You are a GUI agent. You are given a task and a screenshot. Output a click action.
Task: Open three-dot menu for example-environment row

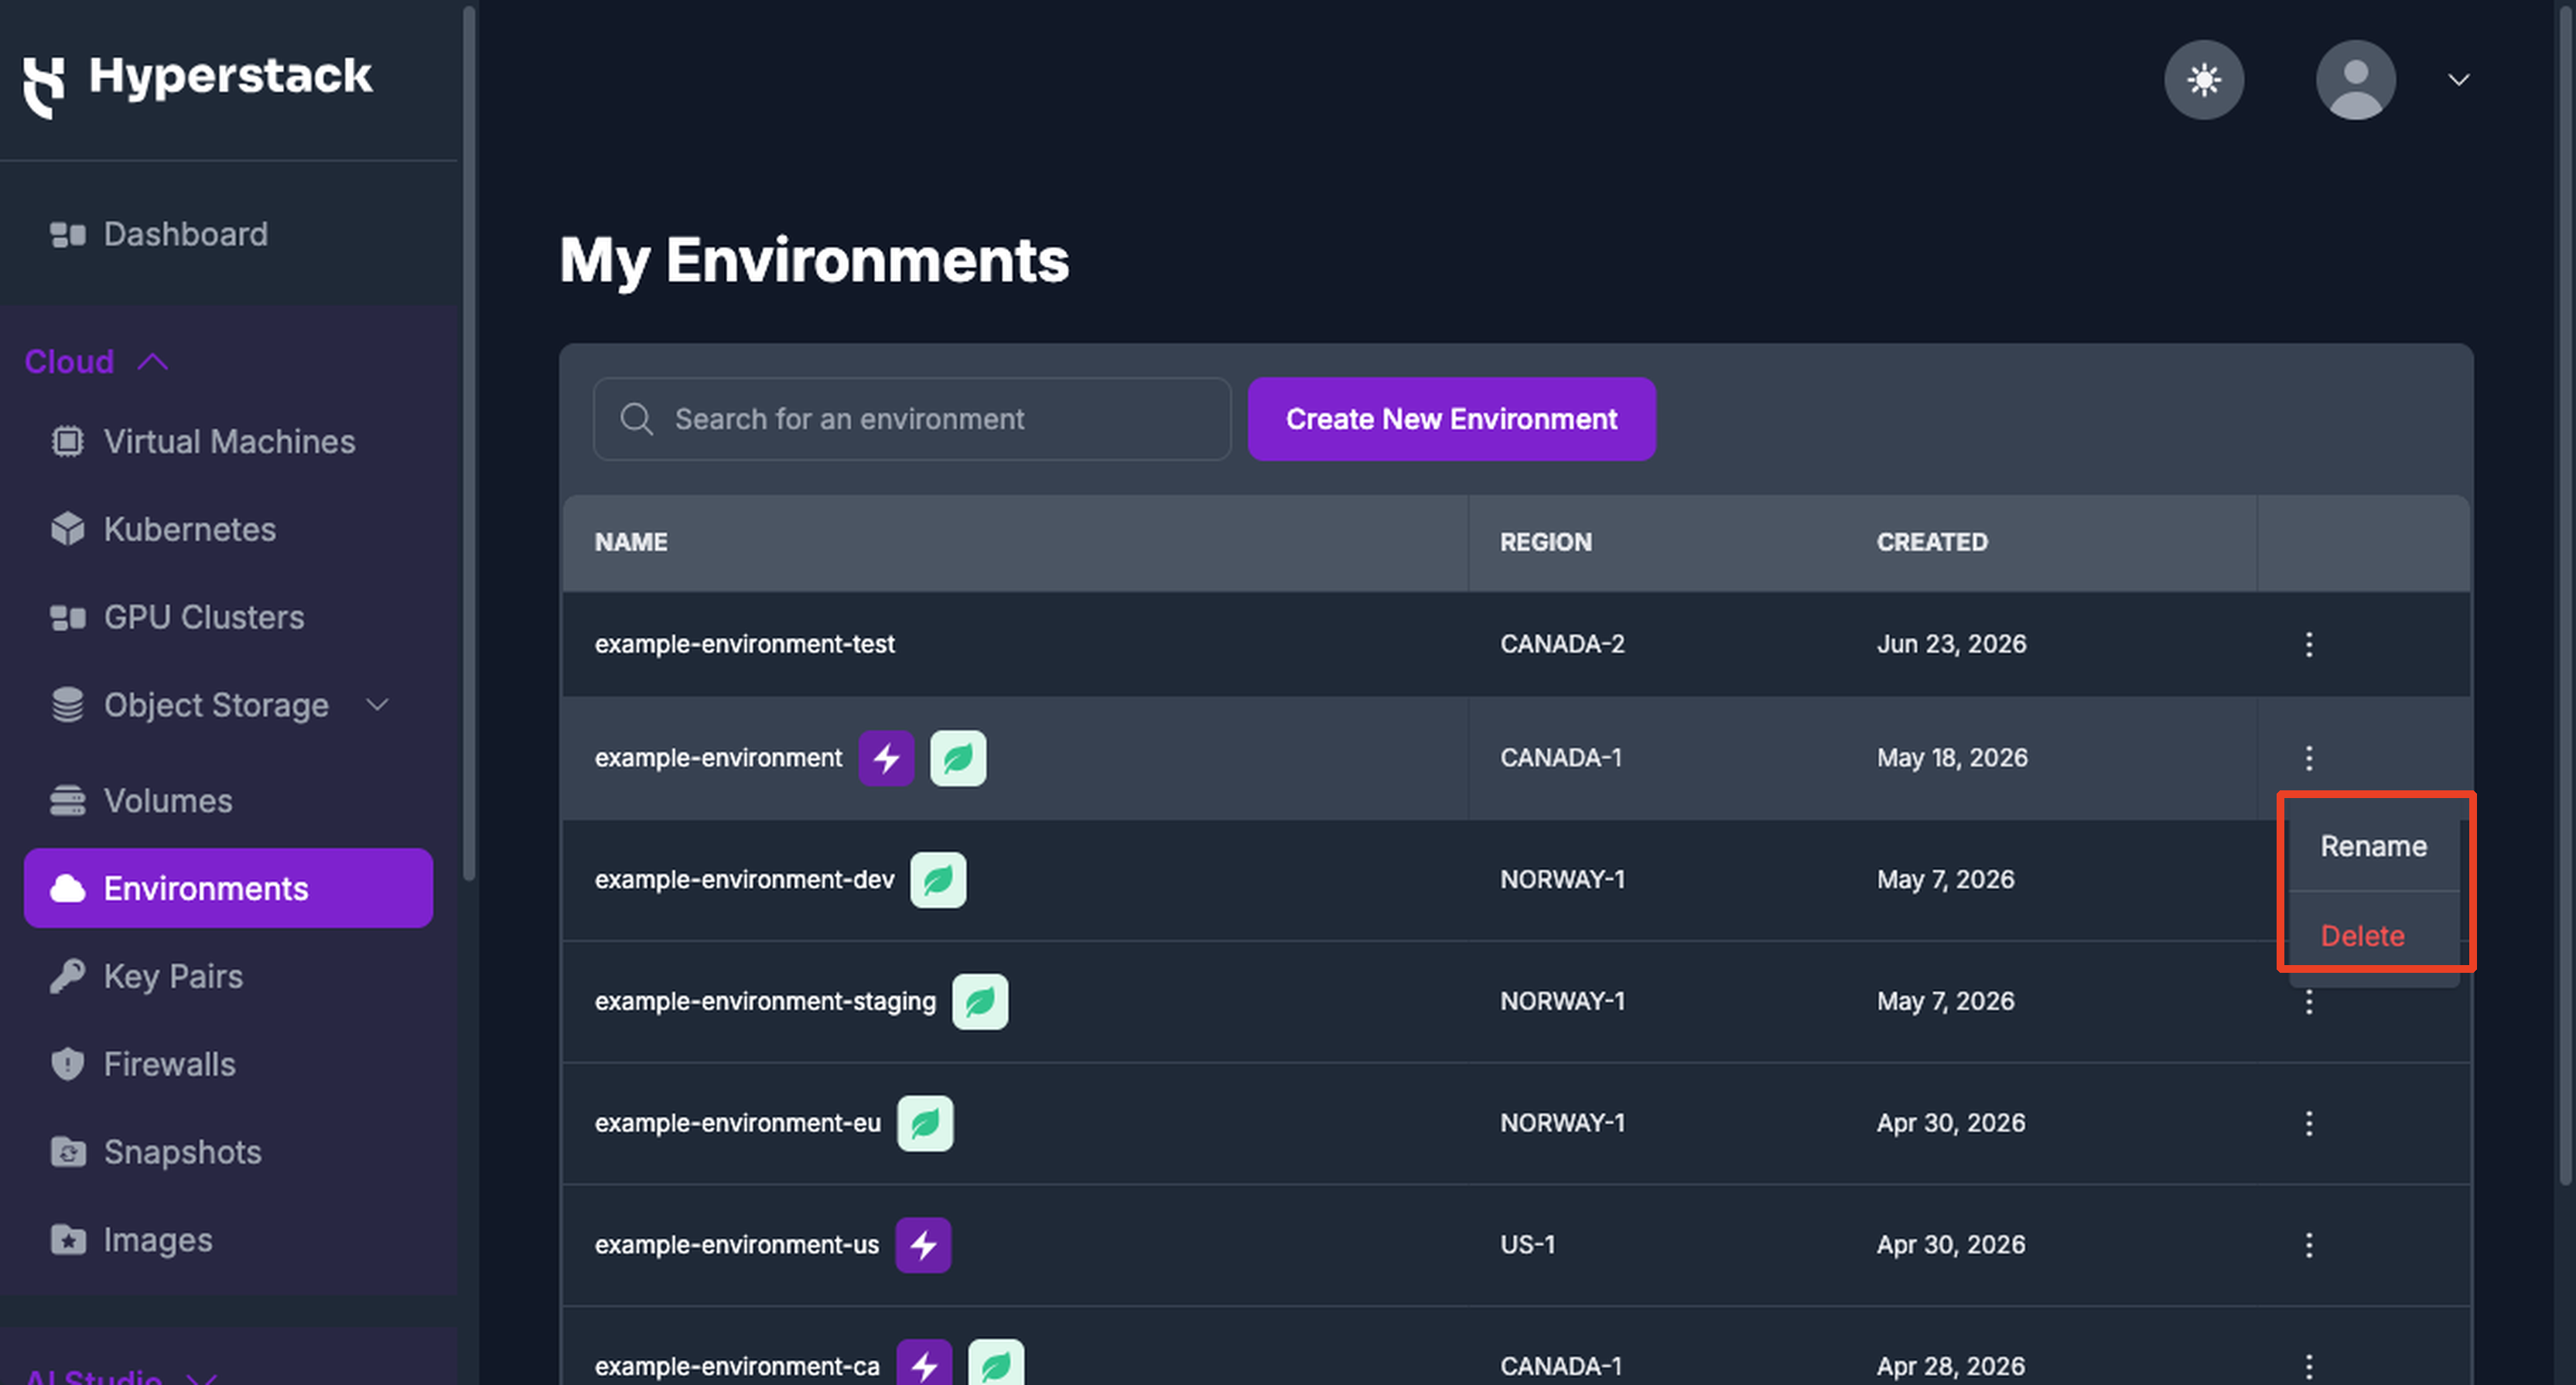[2308, 758]
